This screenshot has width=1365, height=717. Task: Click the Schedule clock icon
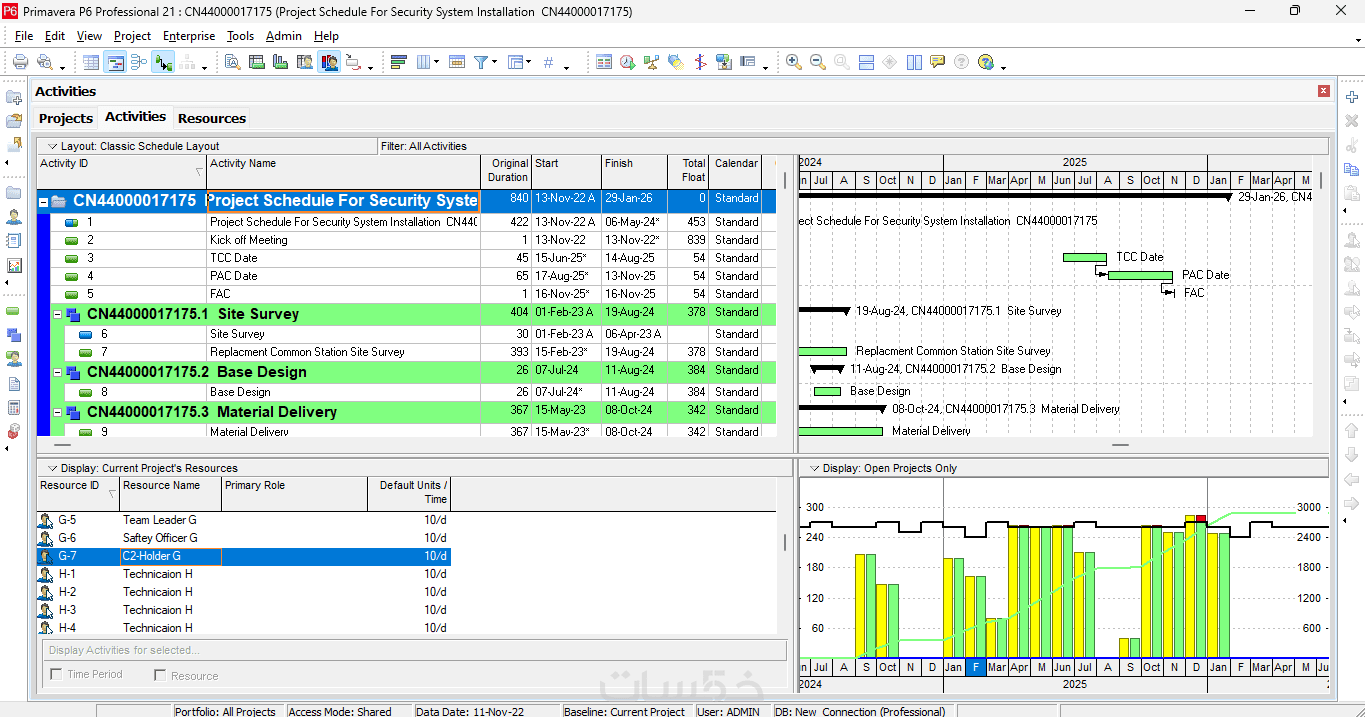(x=627, y=62)
